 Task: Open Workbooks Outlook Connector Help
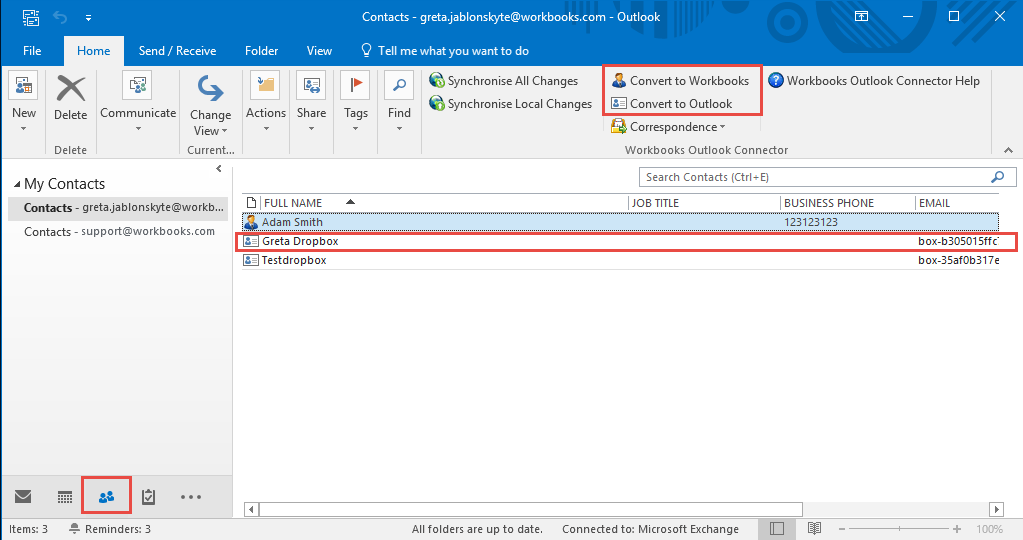click(x=874, y=81)
